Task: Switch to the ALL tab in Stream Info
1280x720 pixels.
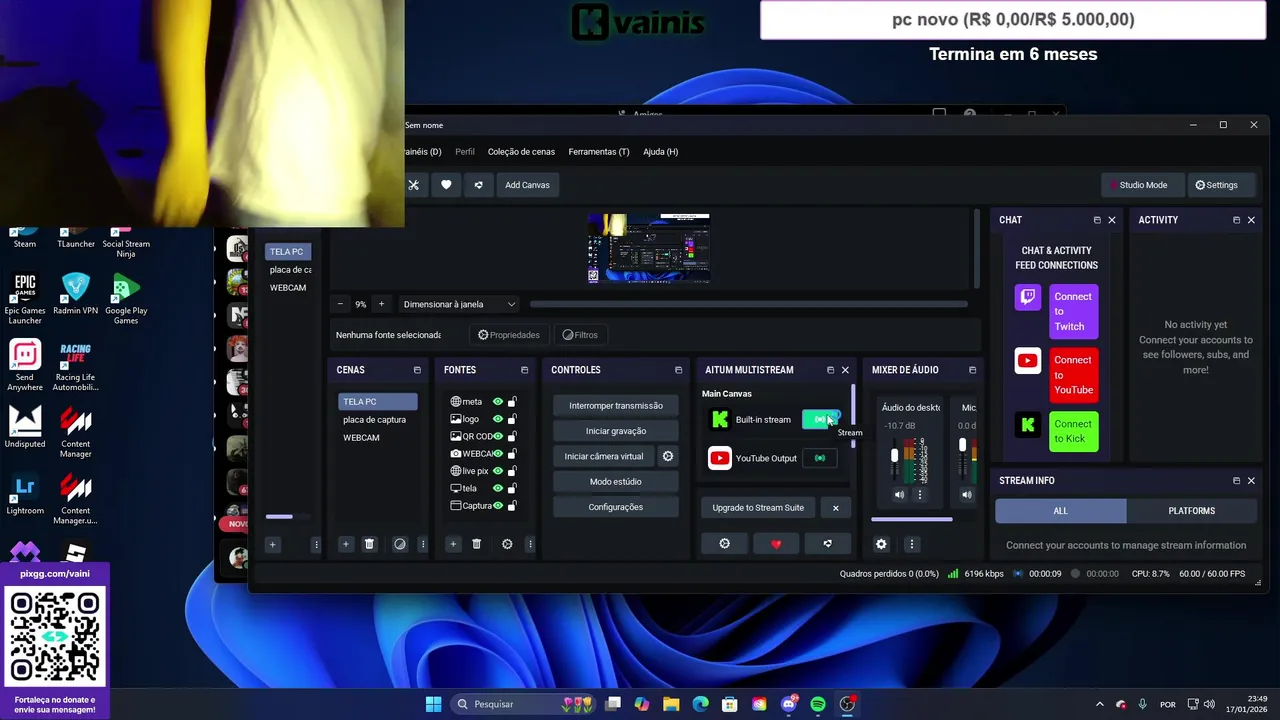Action: [1061, 511]
